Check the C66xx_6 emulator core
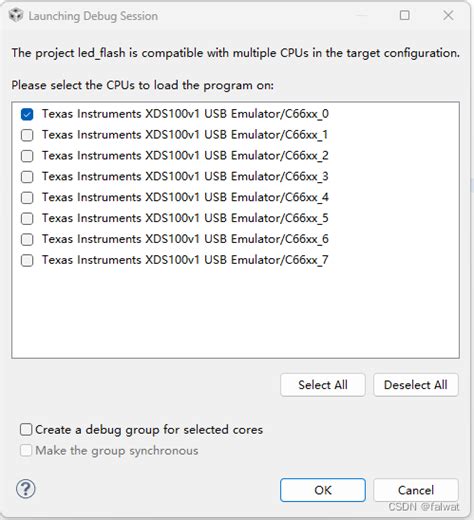 pyautogui.click(x=27, y=239)
